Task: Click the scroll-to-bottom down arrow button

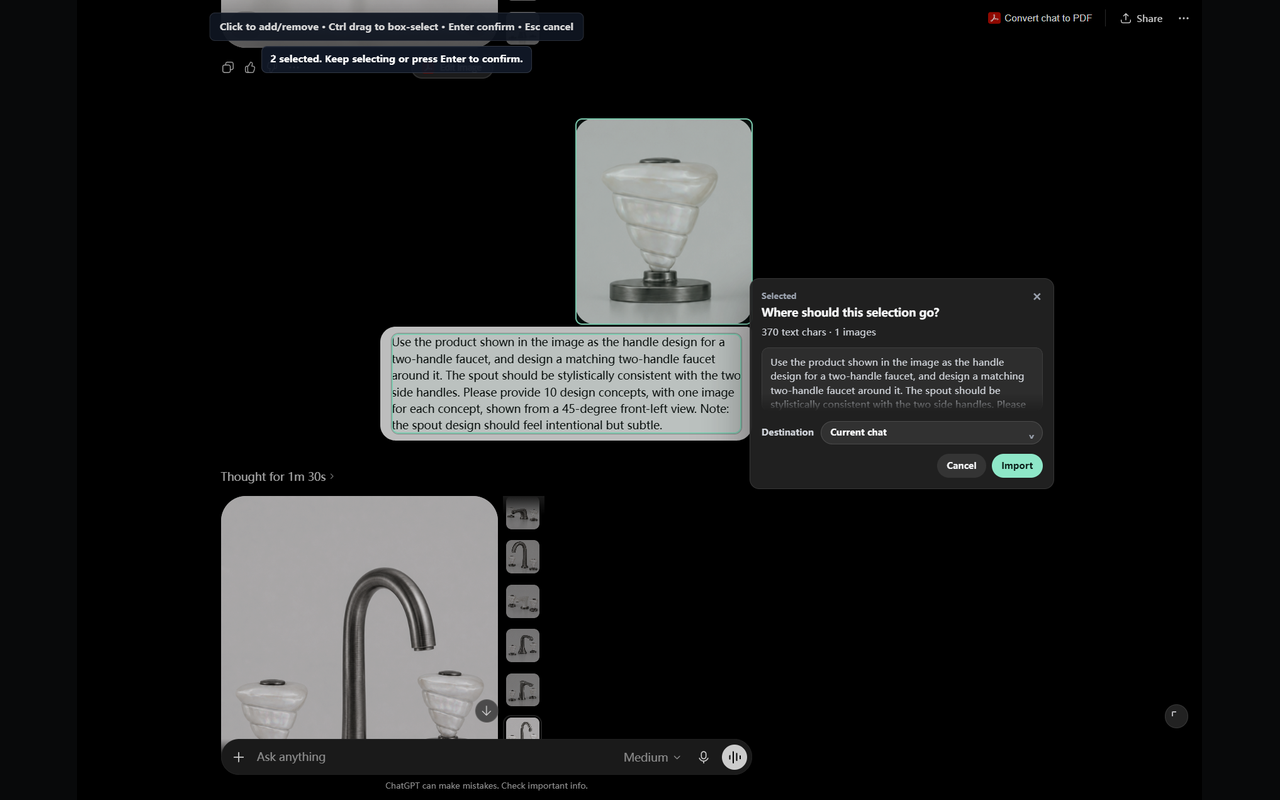Action: point(486,711)
